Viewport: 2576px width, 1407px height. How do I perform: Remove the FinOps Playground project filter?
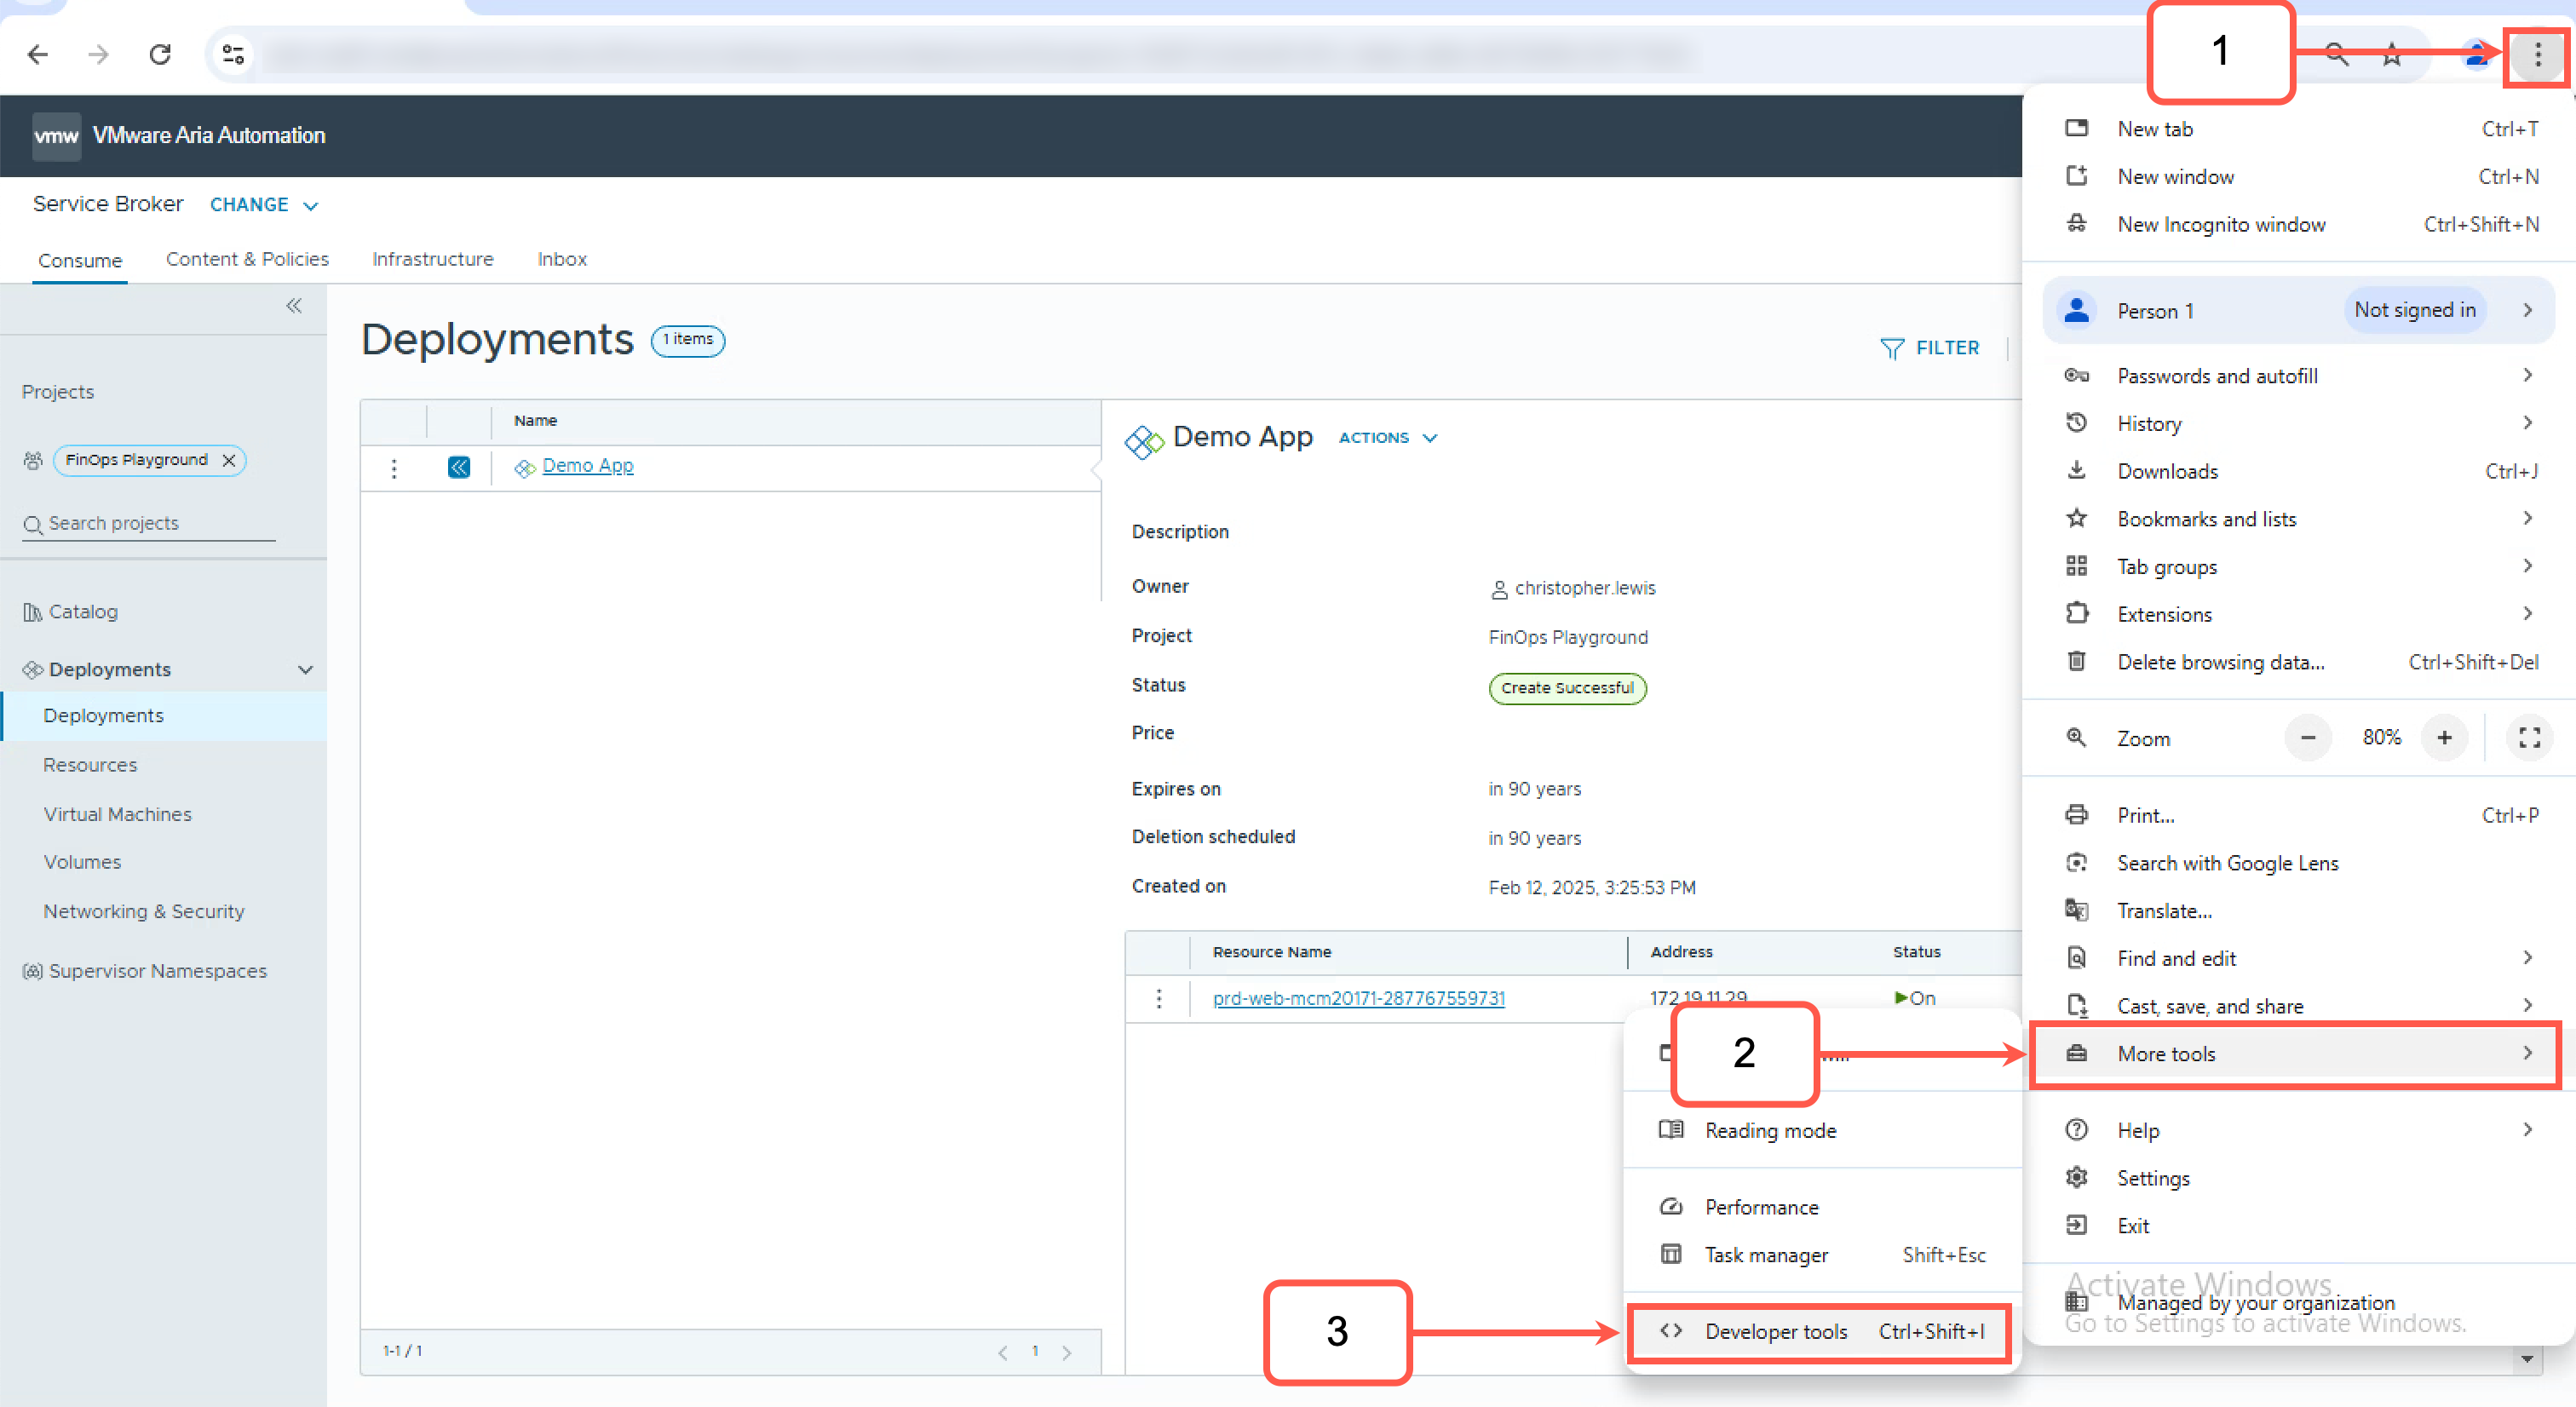(229, 460)
